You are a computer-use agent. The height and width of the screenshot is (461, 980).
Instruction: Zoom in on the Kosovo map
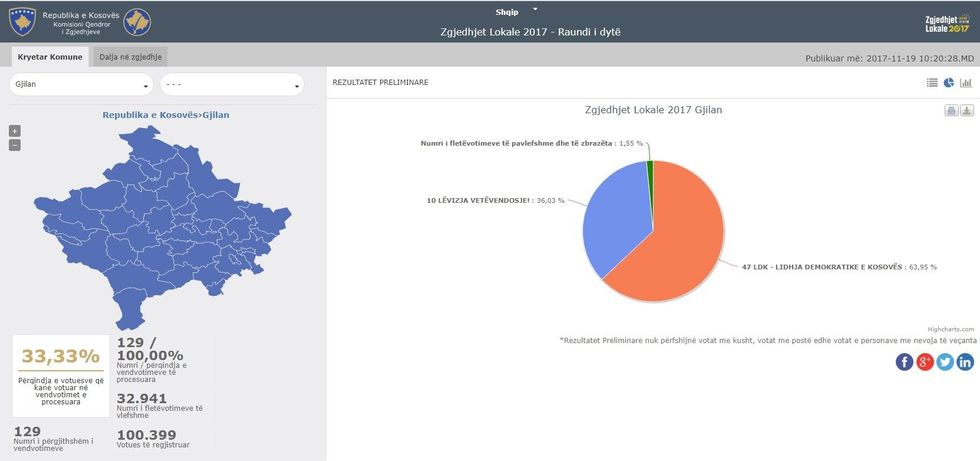point(14,131)
